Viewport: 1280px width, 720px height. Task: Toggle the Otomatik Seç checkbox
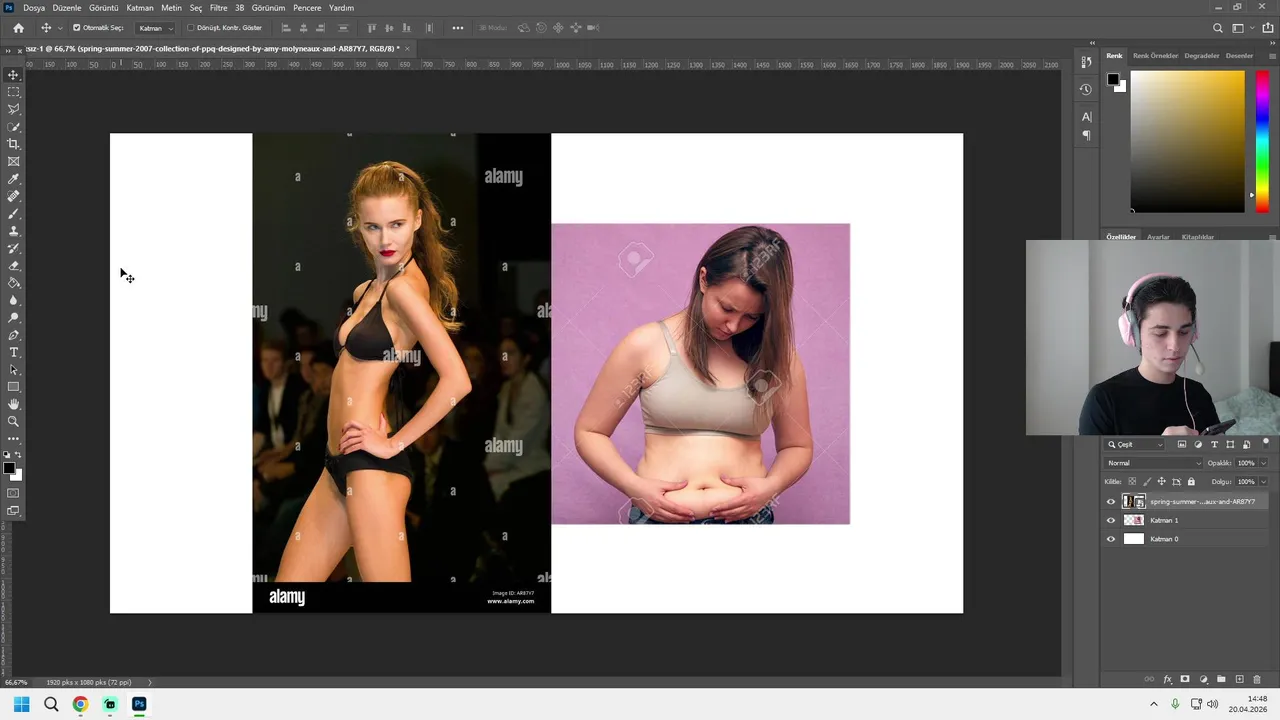pos(77,28)
